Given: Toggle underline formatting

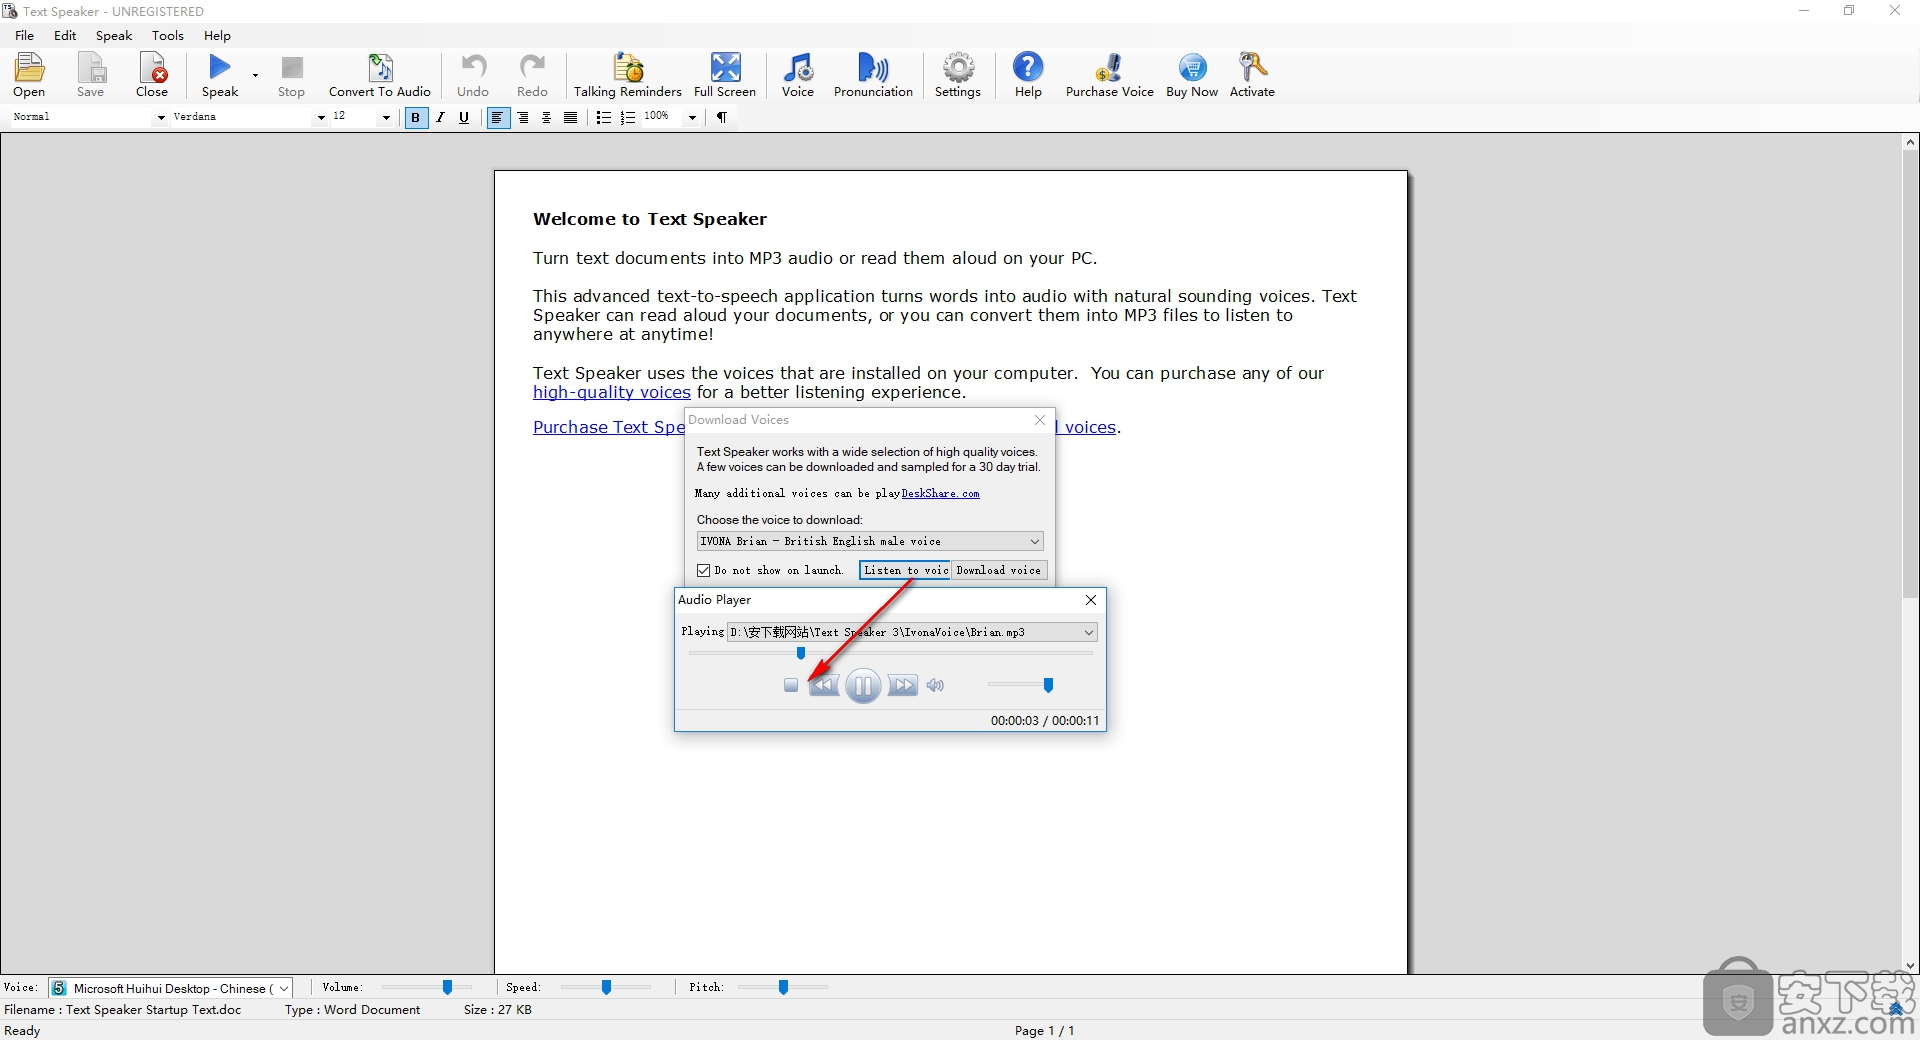Looking at the screenshot, I should coord(464,118).
